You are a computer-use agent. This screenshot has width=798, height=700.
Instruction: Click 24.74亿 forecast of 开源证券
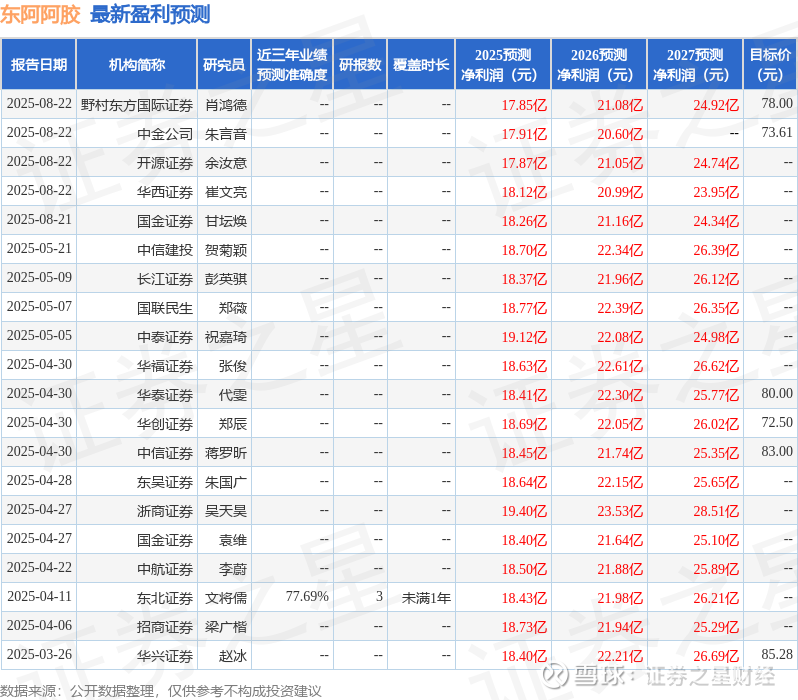716,163
